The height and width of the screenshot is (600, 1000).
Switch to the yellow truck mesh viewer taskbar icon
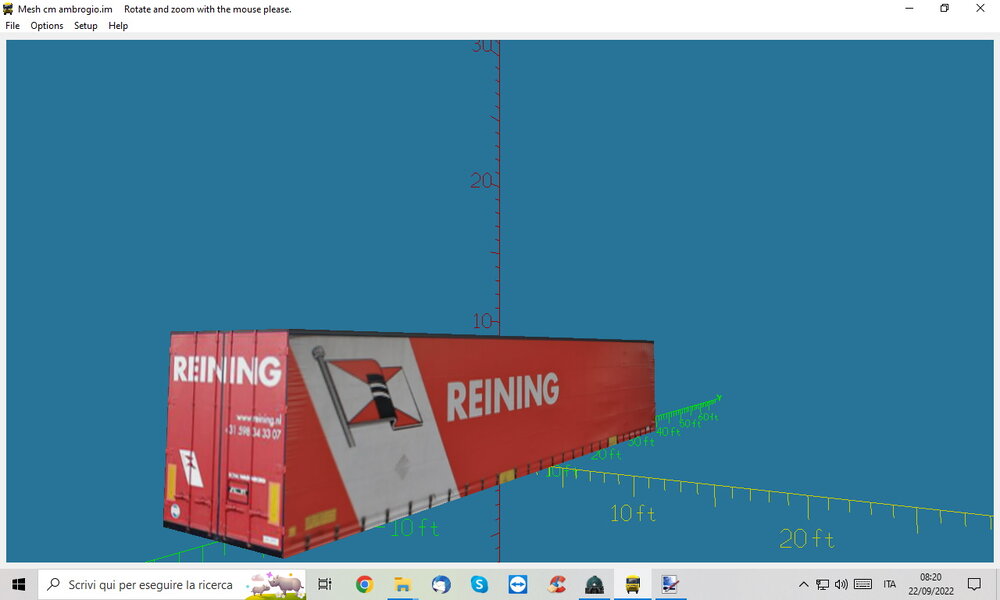click(633, 584)
